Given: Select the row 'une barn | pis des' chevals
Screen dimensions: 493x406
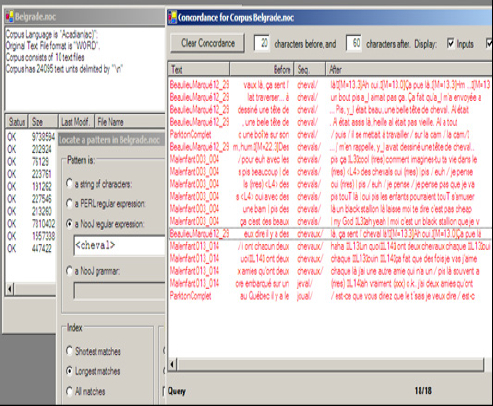Looking at the screenshot, I should [330, 209].
